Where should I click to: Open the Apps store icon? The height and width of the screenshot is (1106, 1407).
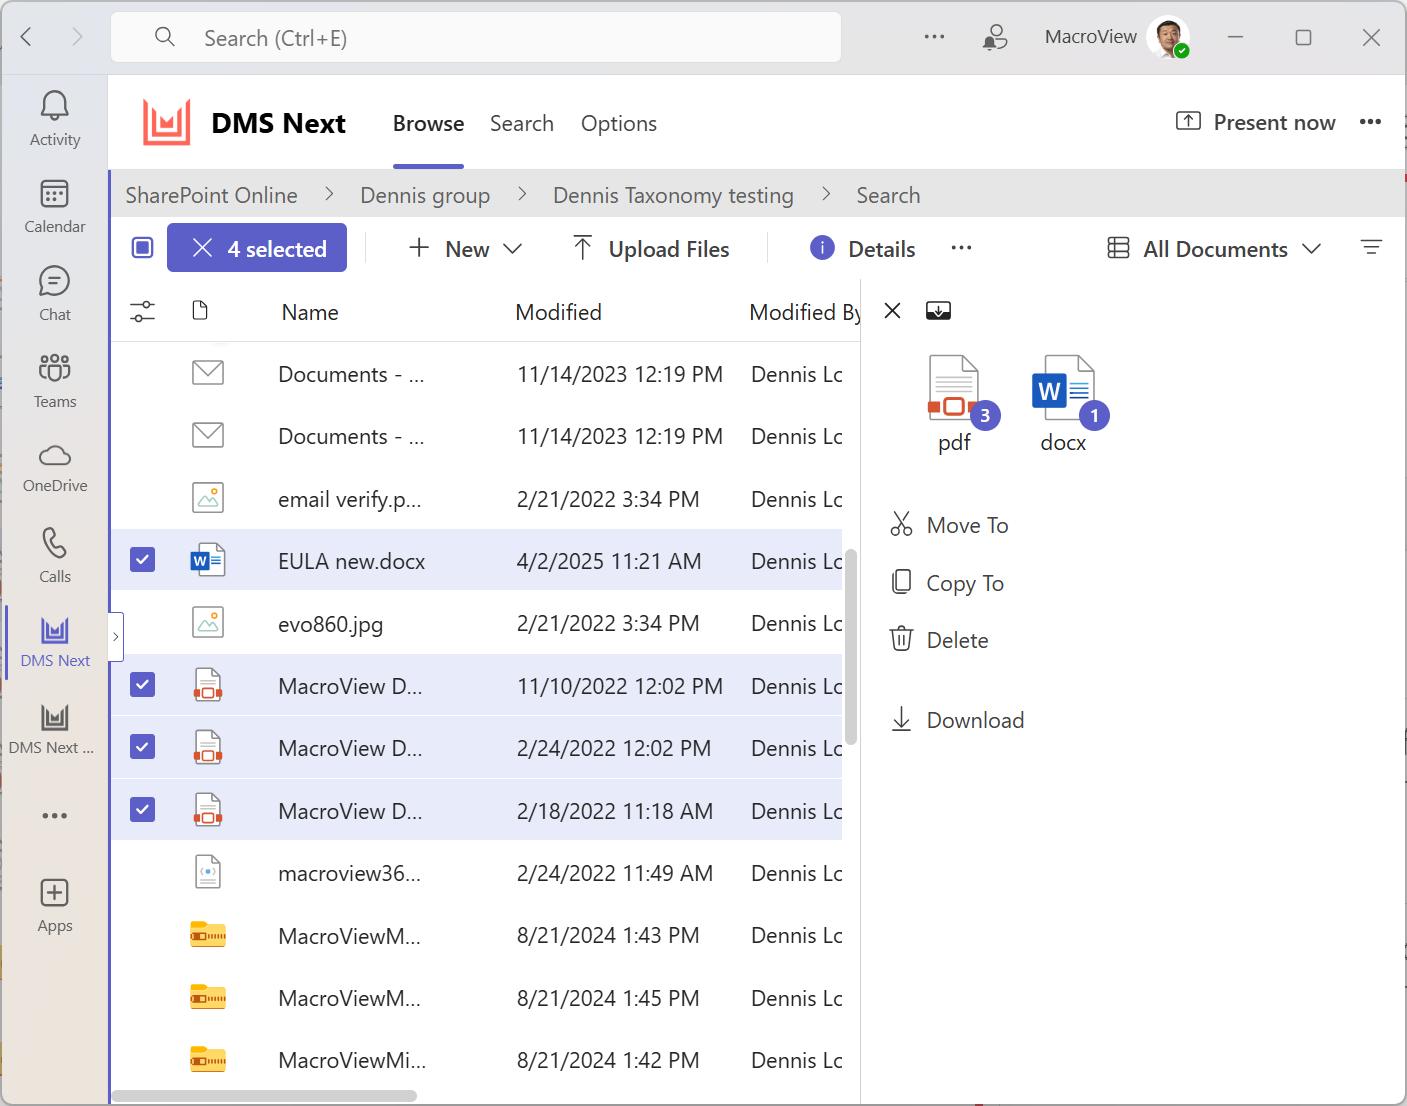[x=54, y=906]
